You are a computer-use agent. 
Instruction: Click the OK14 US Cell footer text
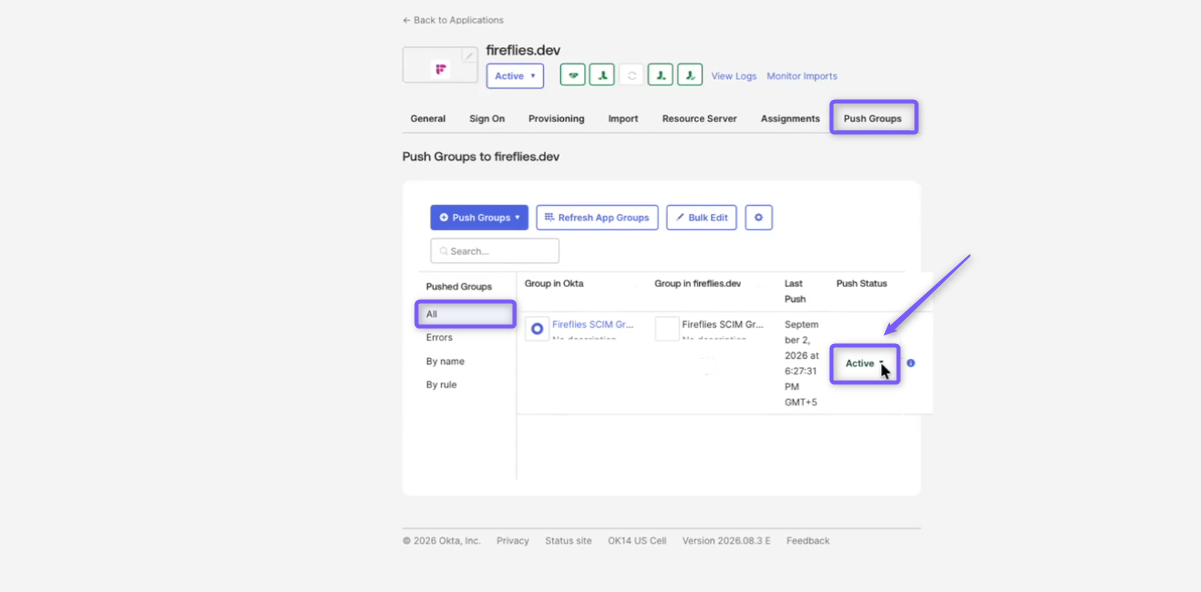coord(637,541)
